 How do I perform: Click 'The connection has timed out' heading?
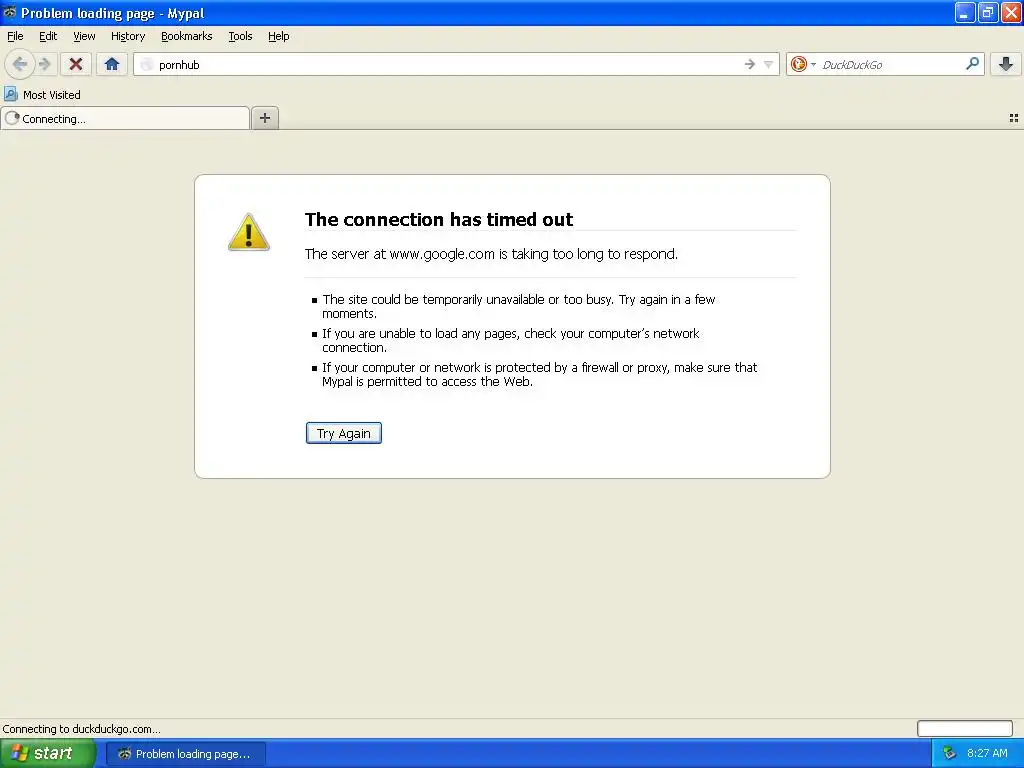pos(439,219)
